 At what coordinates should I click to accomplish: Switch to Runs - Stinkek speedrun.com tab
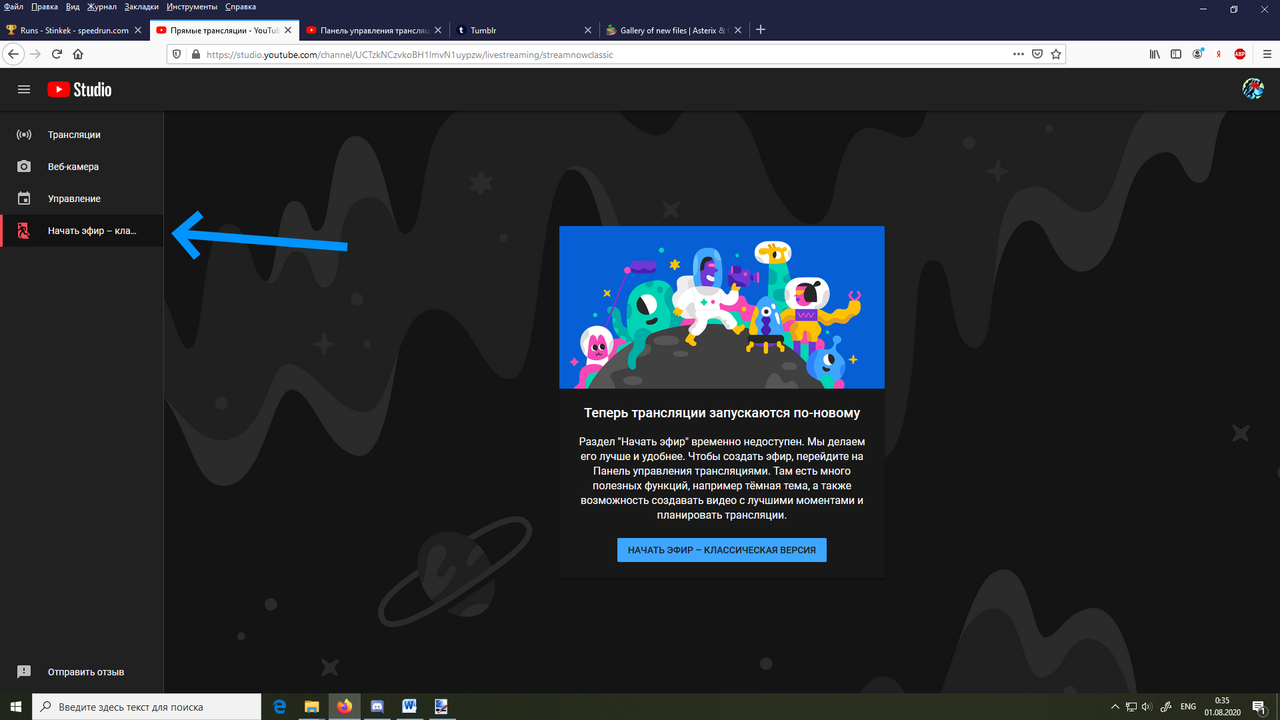[x=75, y=30]
